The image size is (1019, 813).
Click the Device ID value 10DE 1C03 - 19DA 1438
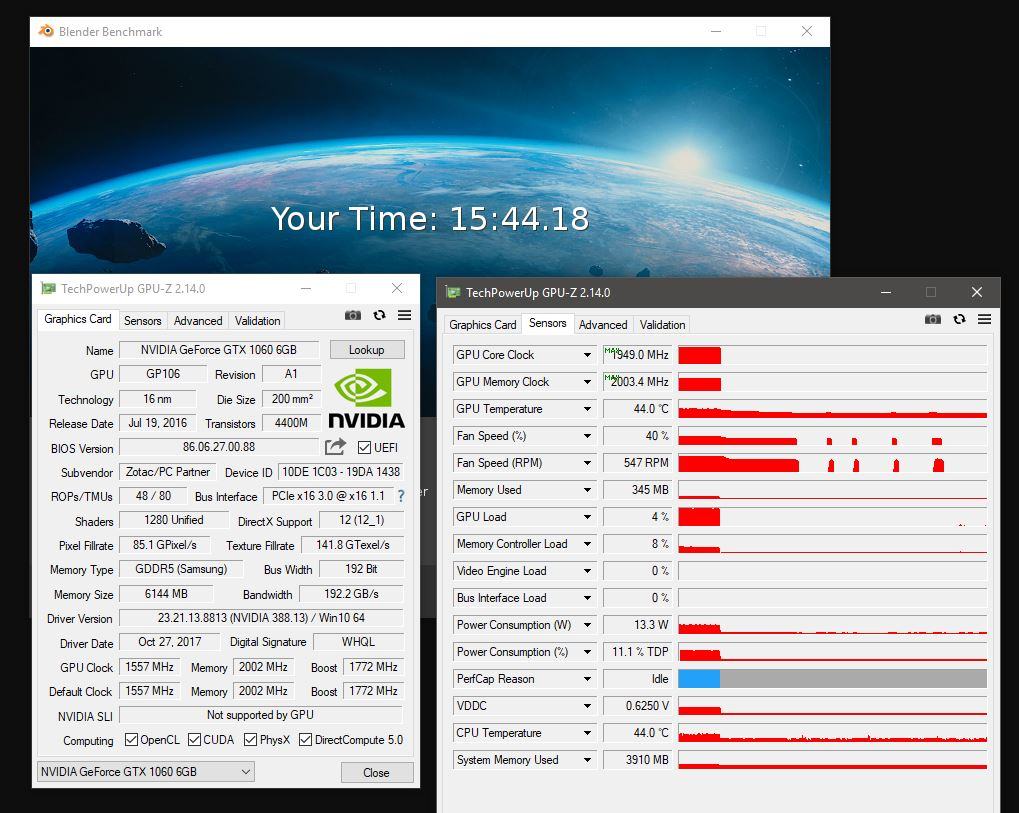[341, 472]
